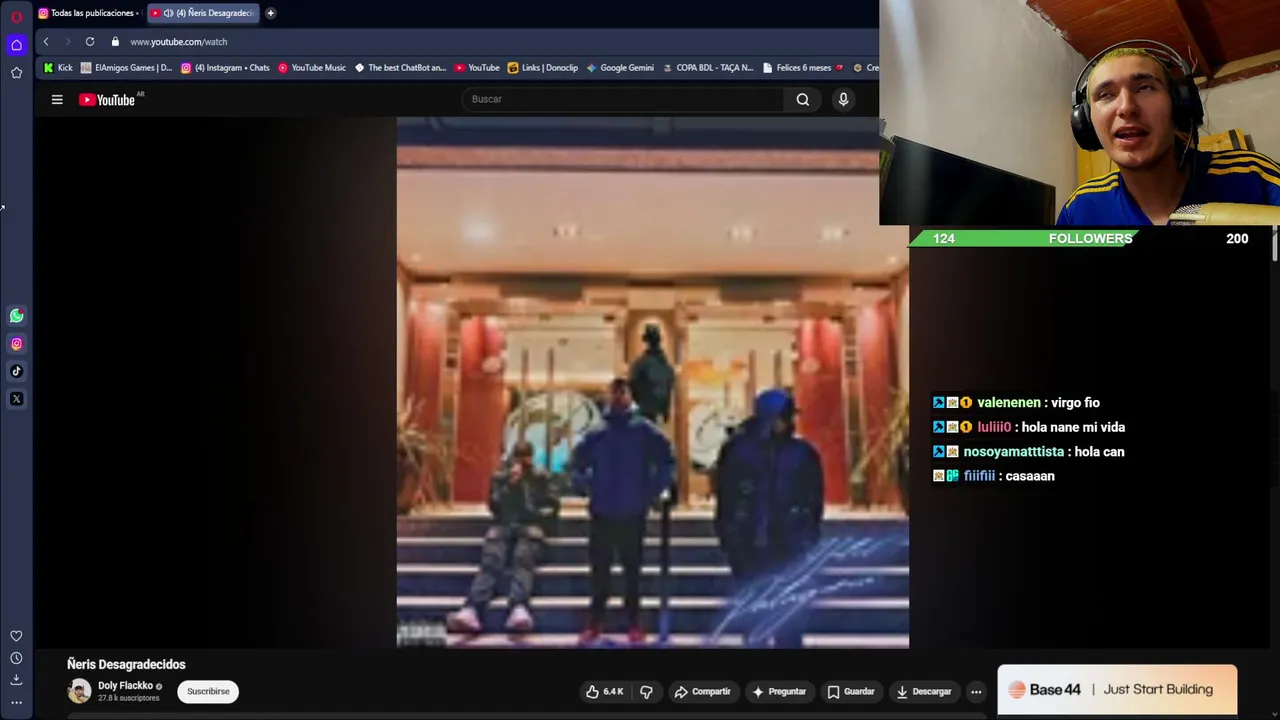
Task: Open the Kick bookmark
Action: tap(58, 68)
